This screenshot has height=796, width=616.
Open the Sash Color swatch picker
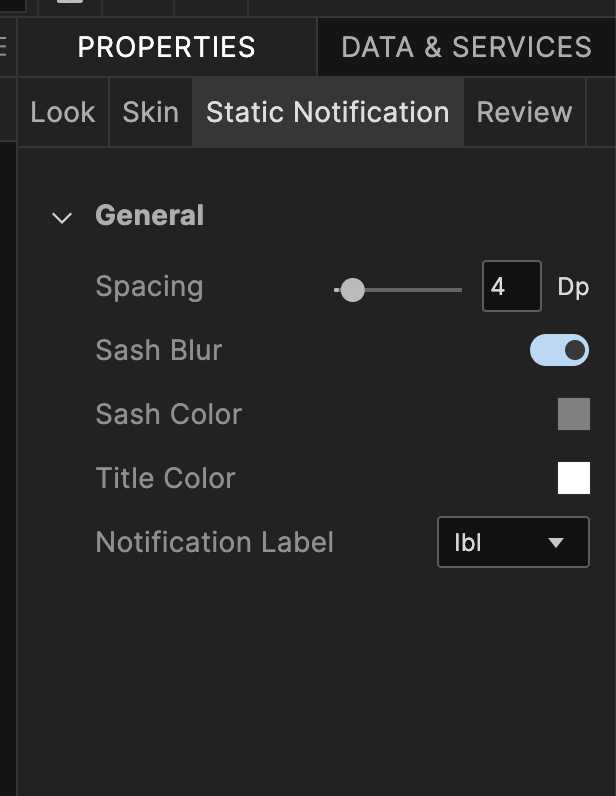point(573,414)
